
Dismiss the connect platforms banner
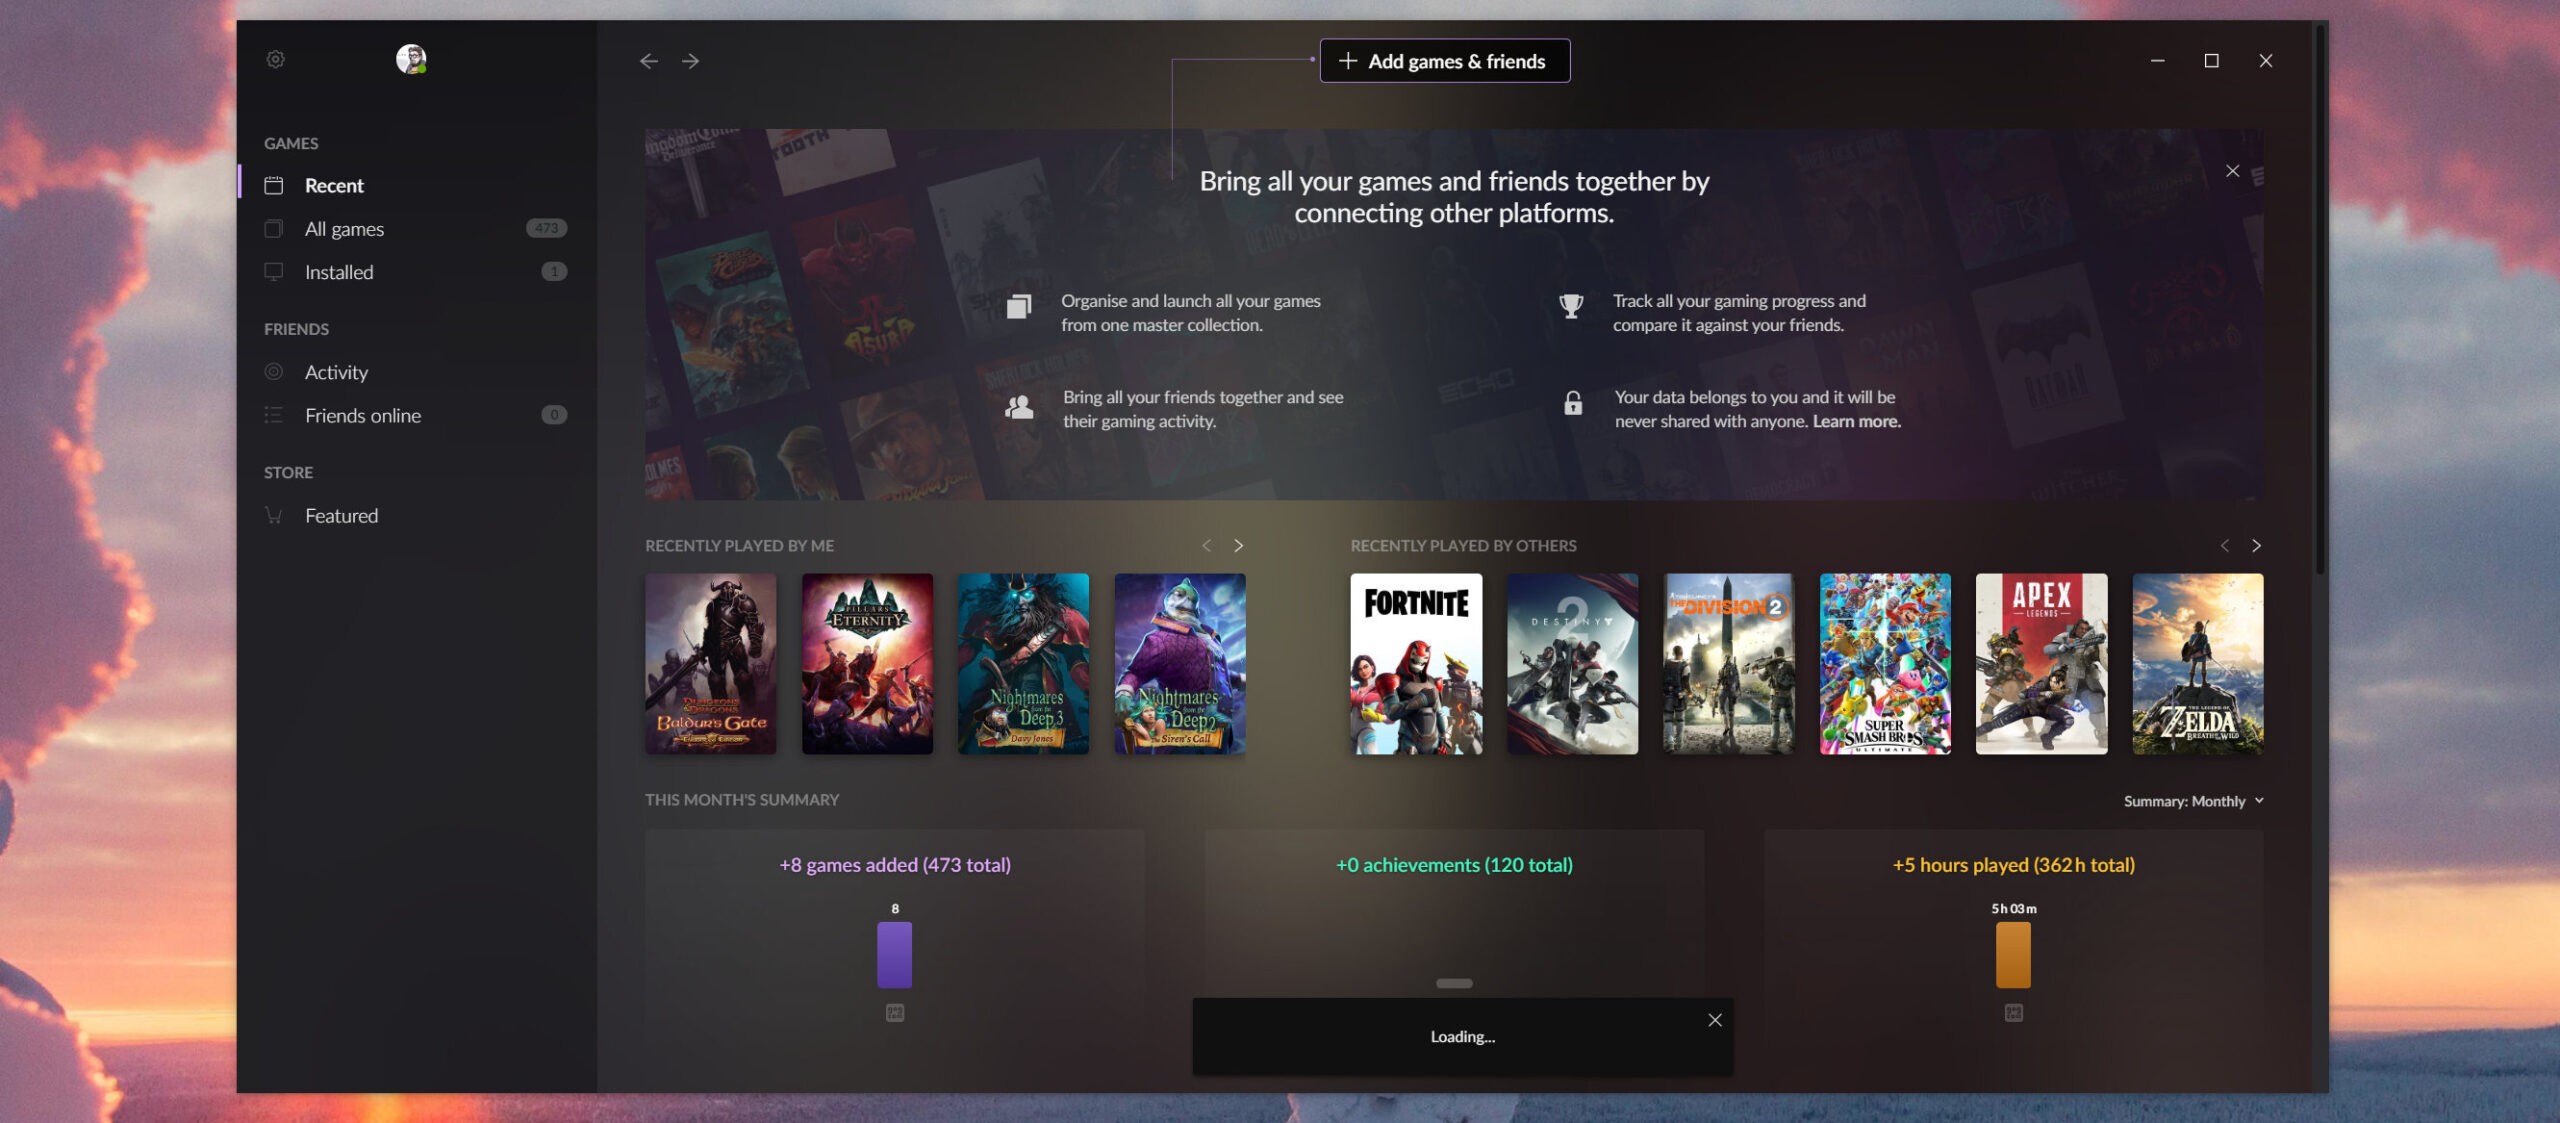coord(2233,170)
